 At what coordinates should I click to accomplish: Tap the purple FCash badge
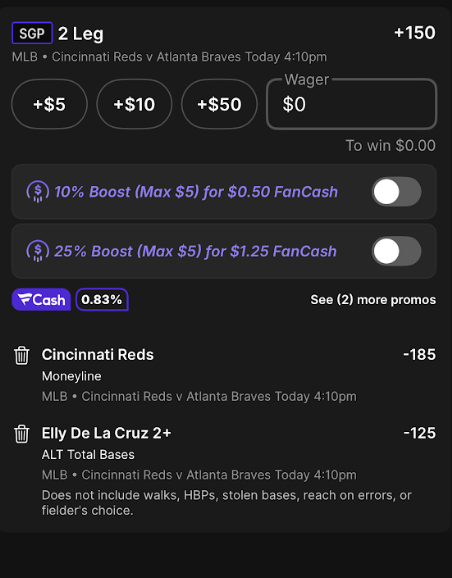(x=41, y=299)
